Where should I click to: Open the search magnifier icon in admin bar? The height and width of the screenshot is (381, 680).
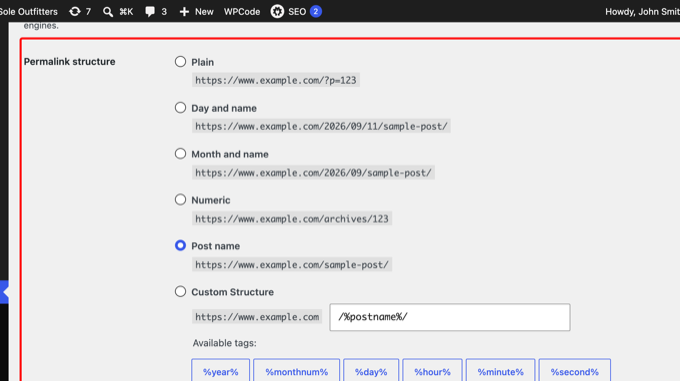pos(108,12)
